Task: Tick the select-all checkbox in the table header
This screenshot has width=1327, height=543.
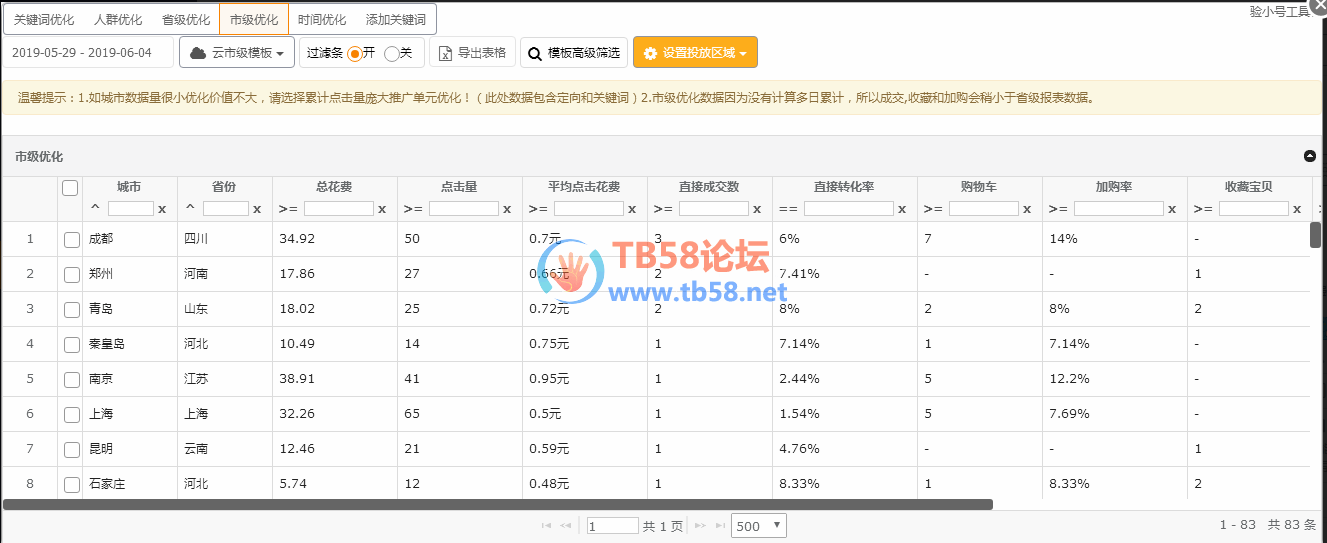Action: point(70,188)
